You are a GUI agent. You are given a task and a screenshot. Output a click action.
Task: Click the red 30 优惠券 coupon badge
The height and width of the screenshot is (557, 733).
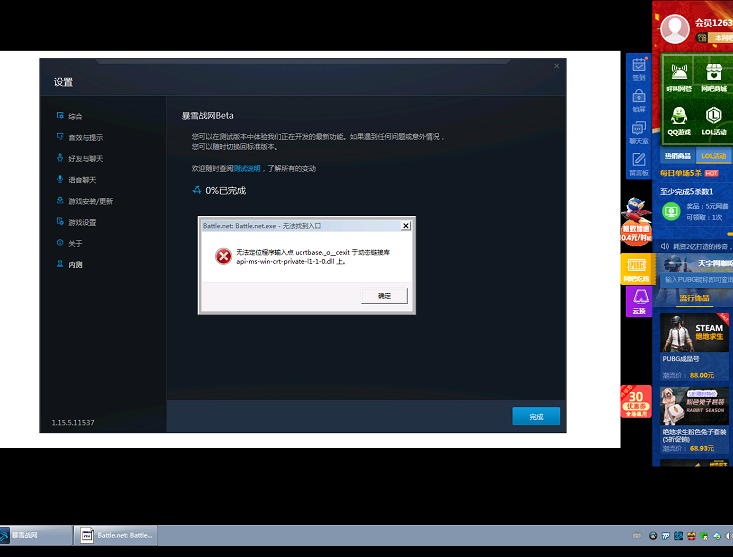coord(636,401)
